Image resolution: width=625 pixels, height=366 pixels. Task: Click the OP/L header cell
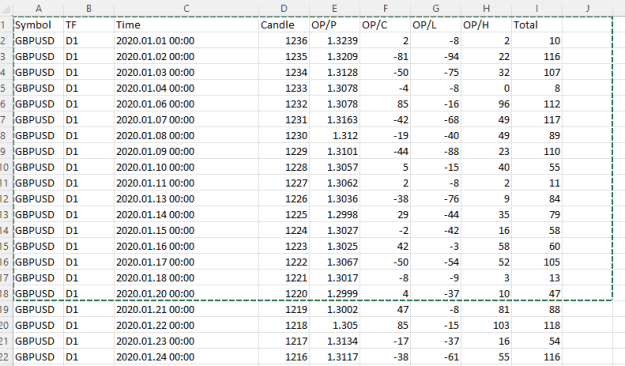point(436,25)
